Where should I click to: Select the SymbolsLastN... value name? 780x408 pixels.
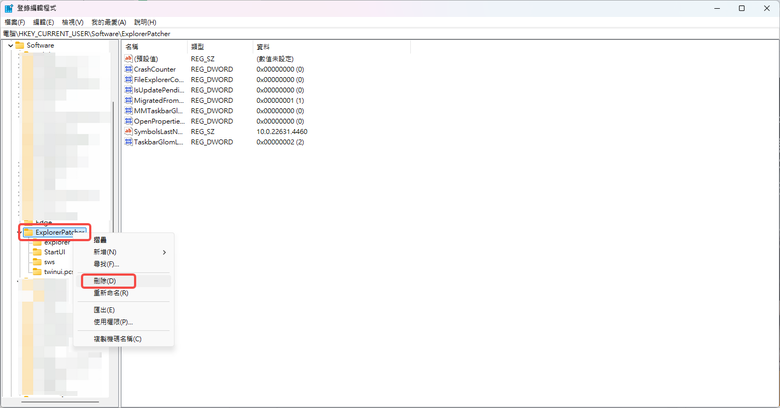[x=159, y=132]
